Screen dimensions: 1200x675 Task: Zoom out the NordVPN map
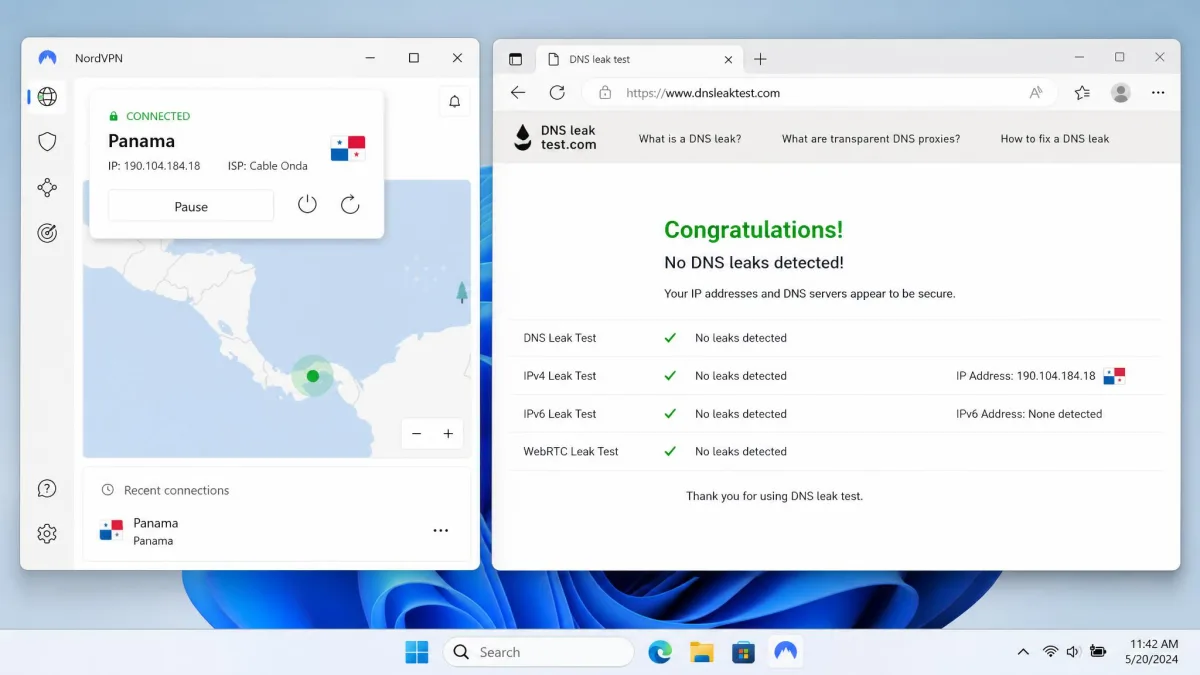[x=417, y=433]
